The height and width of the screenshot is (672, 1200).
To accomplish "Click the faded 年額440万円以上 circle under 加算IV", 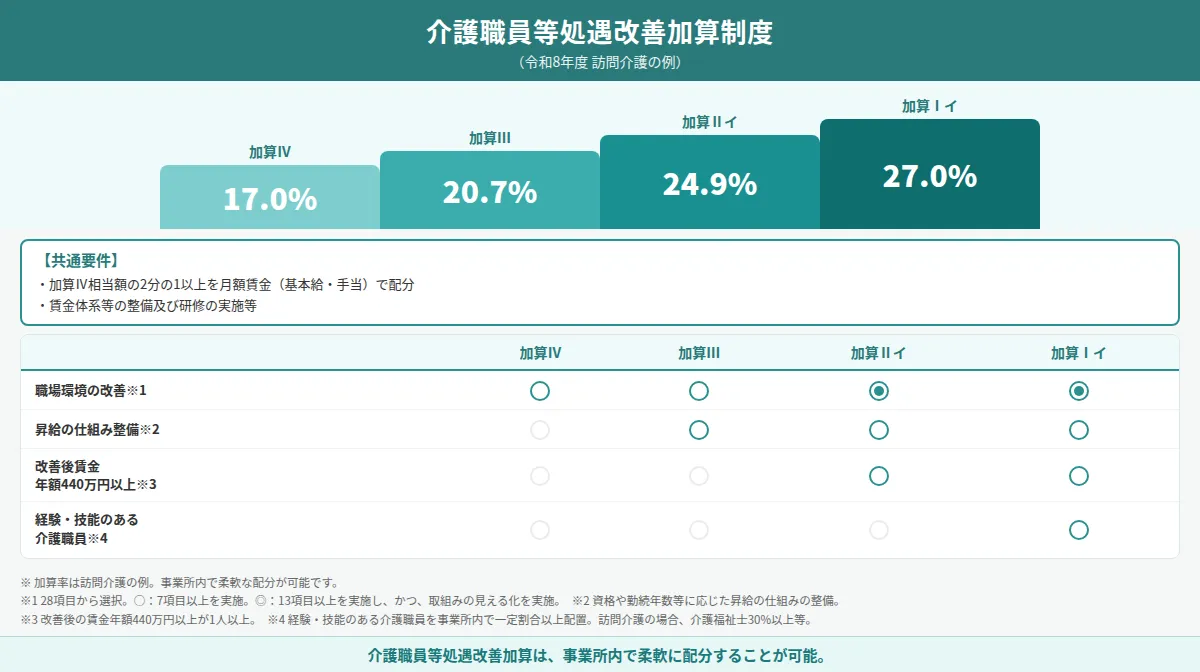I will pyautogui.click(x=540, y=476).
